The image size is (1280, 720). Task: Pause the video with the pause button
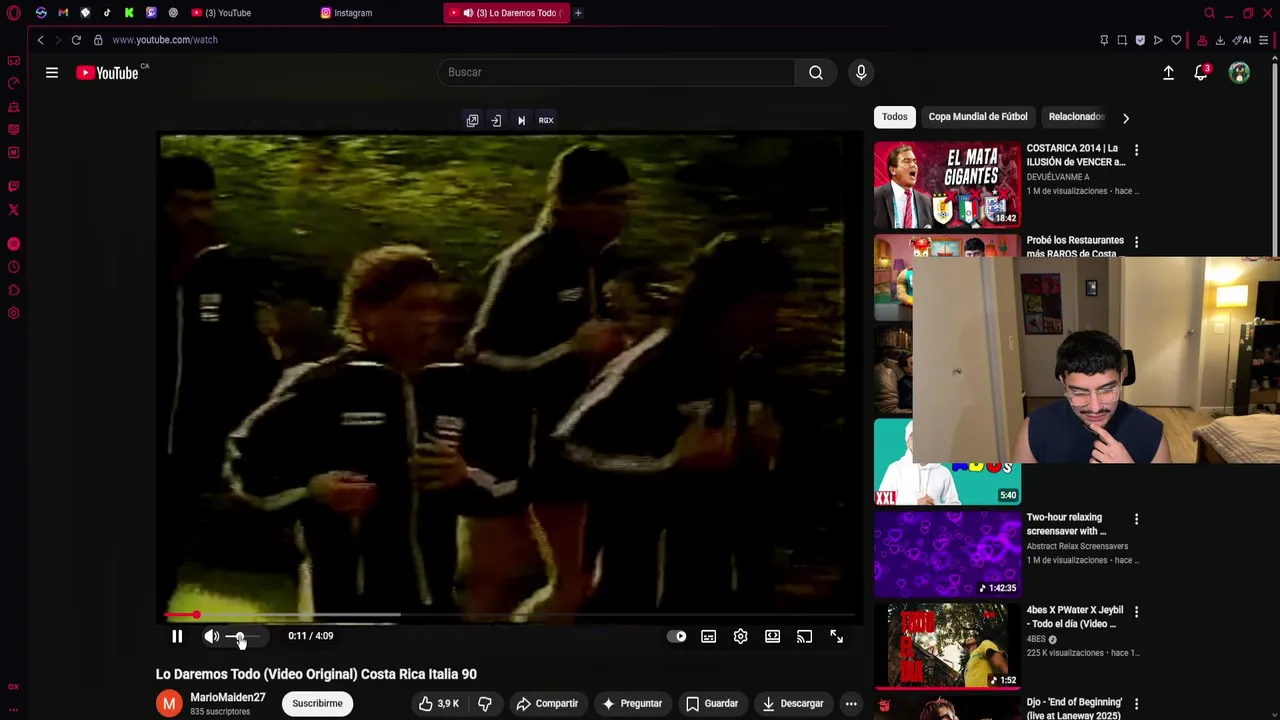(x=177, y=636)
